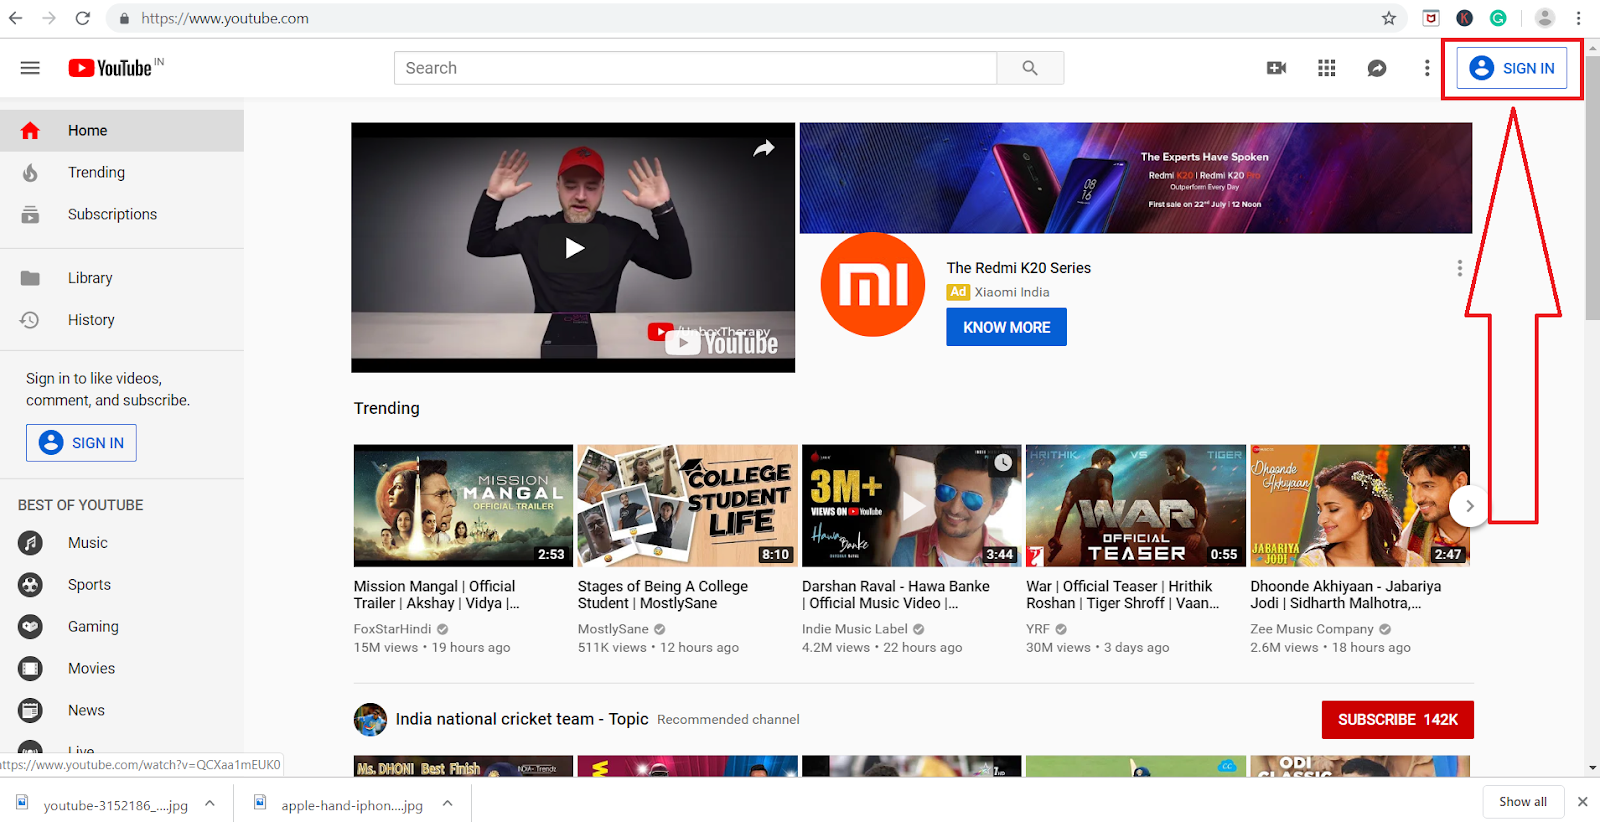
Task: Go to Home in the sidebar
Action: [122, 131]
